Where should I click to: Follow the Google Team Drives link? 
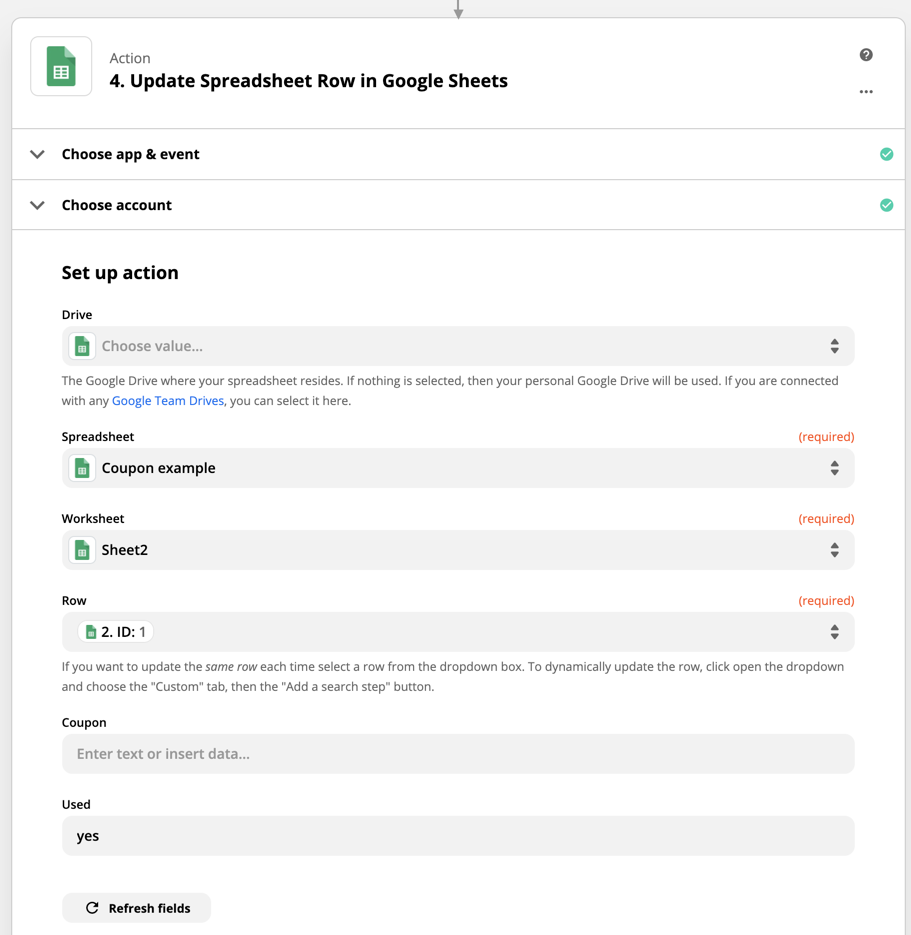click(x=168, y=401)
